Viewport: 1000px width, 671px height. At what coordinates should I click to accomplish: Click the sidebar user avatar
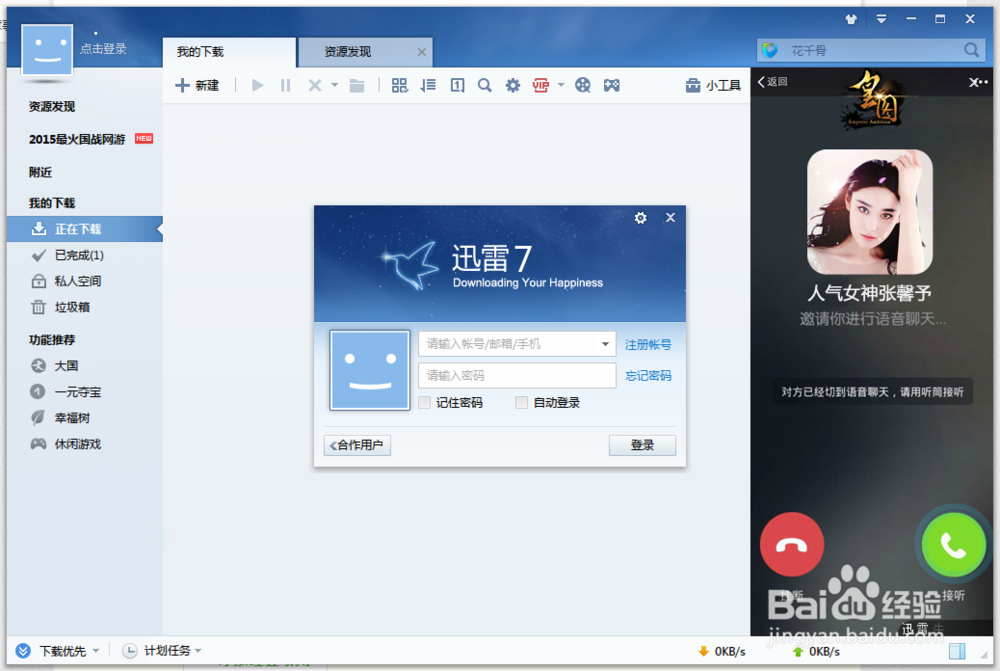(47, 50)
